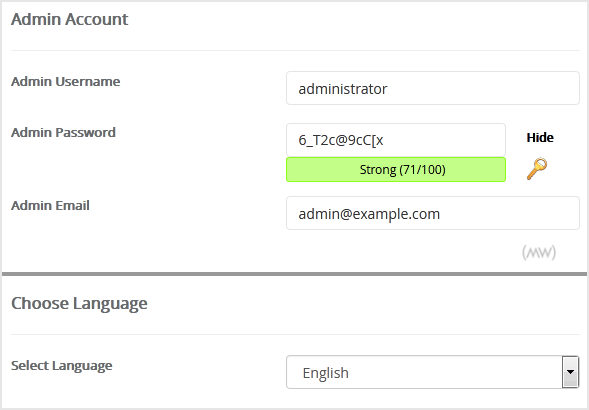Select the Admin Email input box
589x410 pixels.
(433, 213)
